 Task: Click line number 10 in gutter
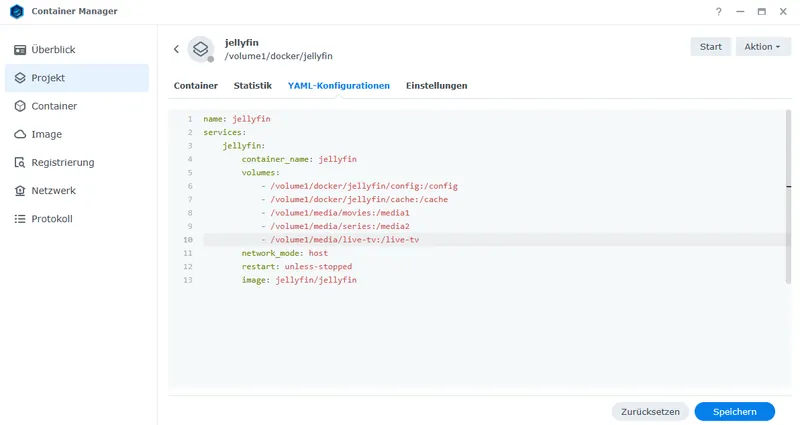[x=188, y=240]
